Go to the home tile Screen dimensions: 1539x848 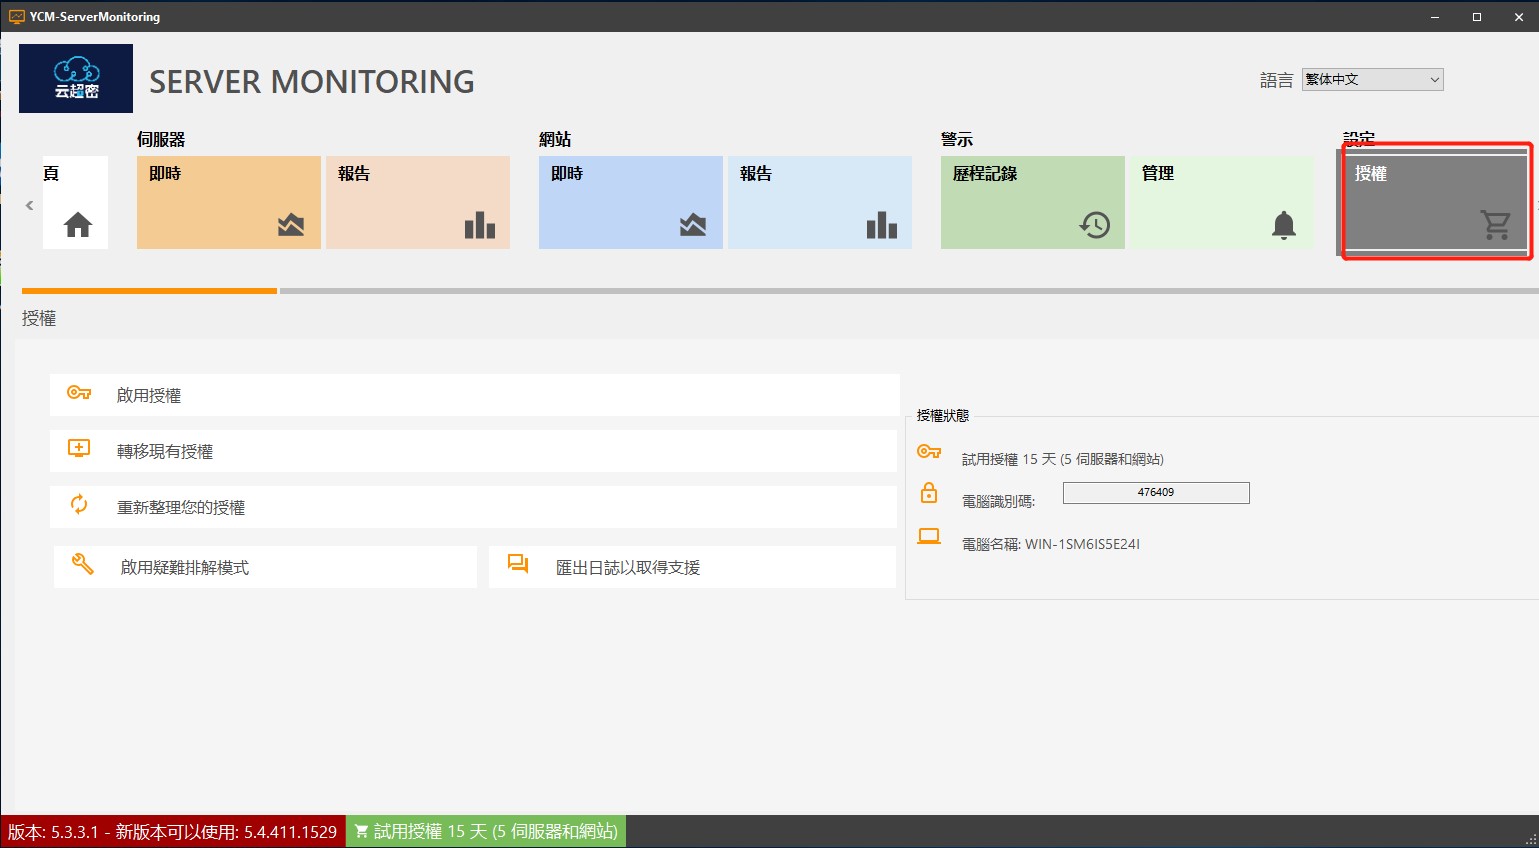(x=75, y=202)
